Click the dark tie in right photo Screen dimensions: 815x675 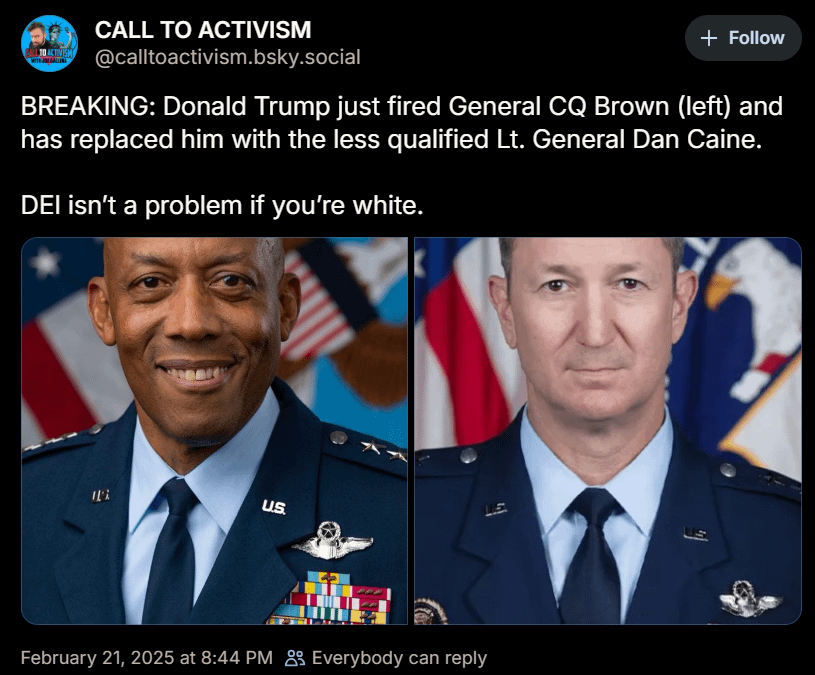[593, 556]
